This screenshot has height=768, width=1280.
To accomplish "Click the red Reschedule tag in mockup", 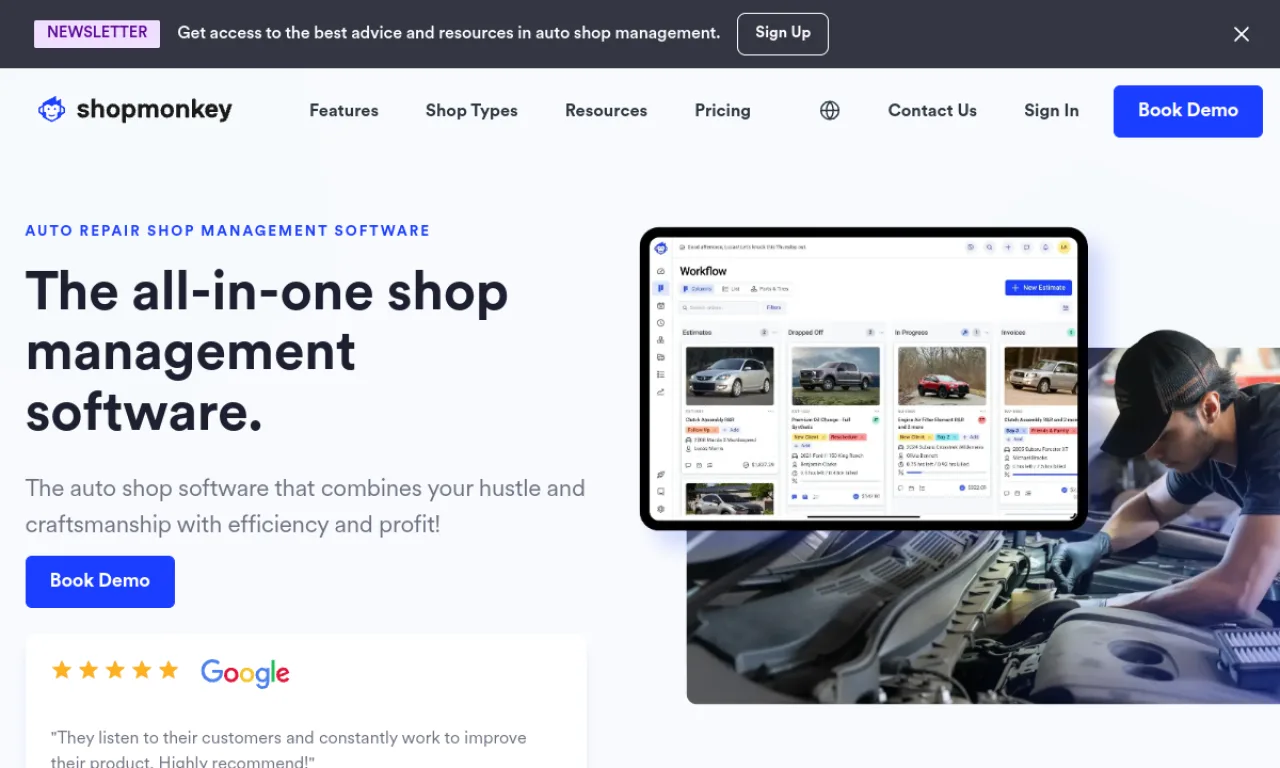I will [848, 437].
